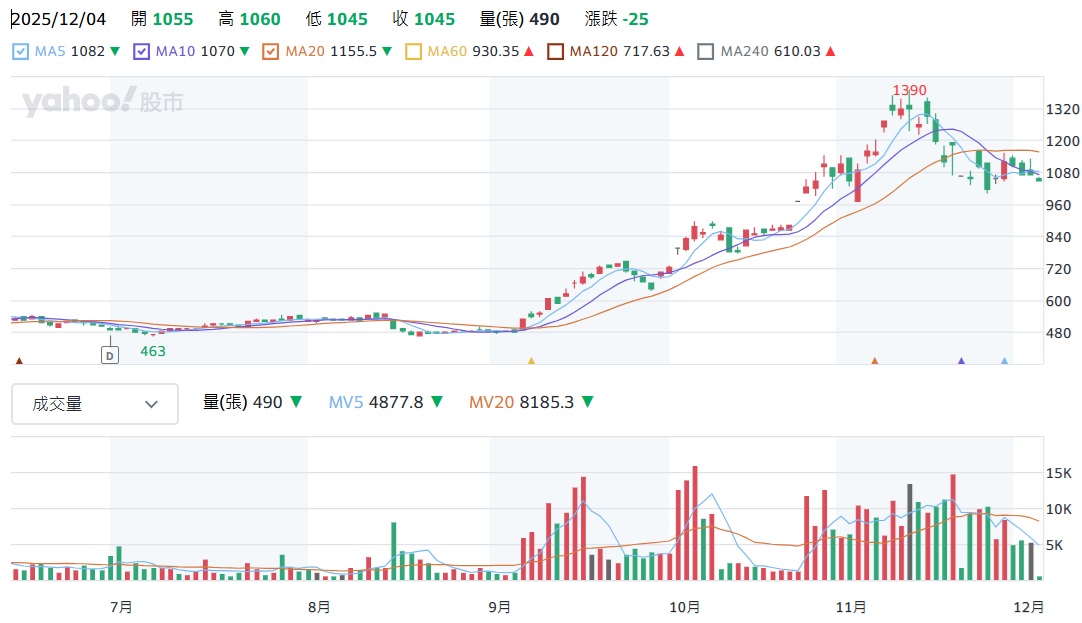The height and width of the screenshot is (623, 1082).
Task: Check the MA120 checkbox
Action: point(555,51)
